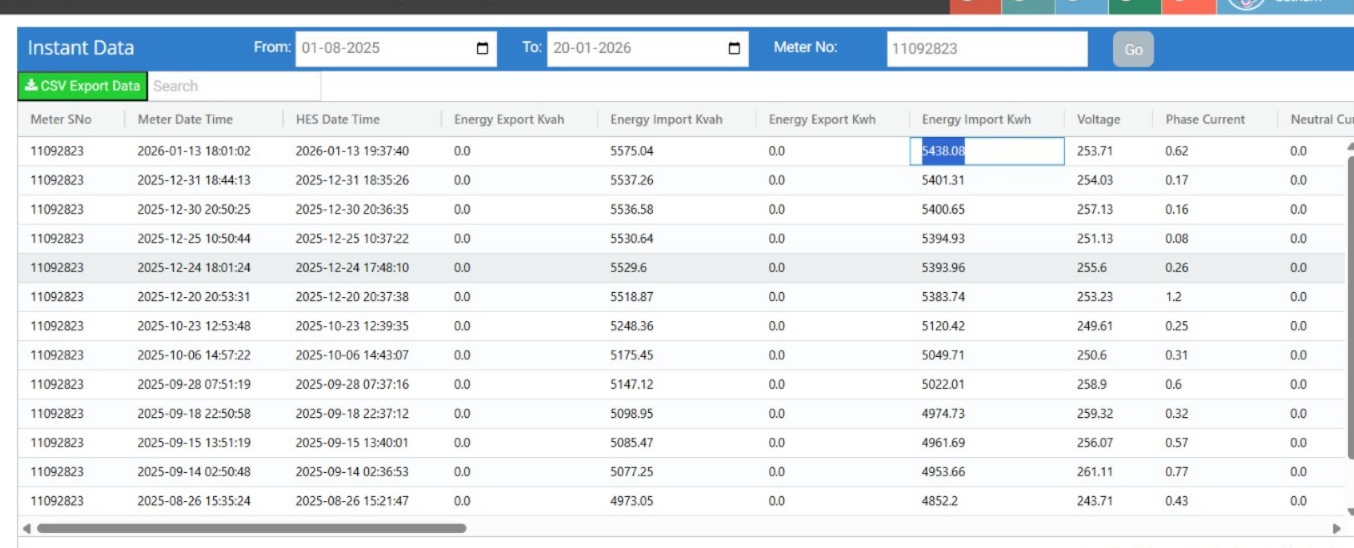Click the Energy Export Kvah column header
Viewport: 1354px width, 548px height.
509,119
